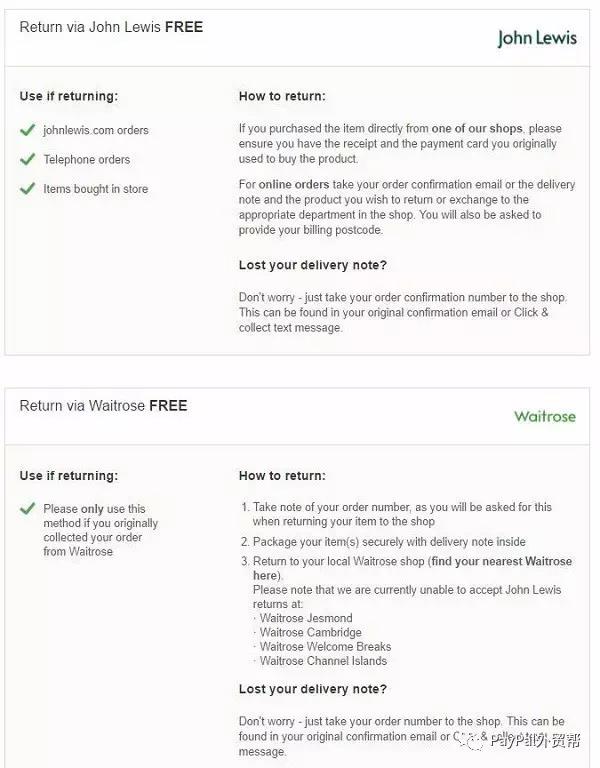Click 'Waitrose Welcome Breaks' list entry
This screenshot has height=768, width=600.
[x=325, y=647]
